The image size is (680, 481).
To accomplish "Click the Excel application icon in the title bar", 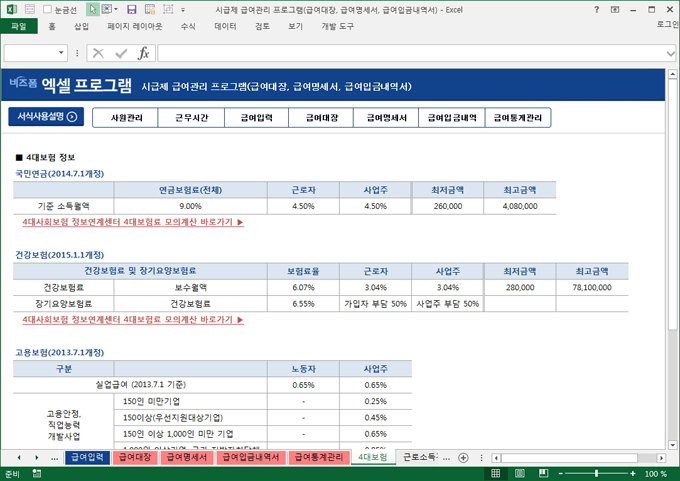I will [x=12, y=9].
